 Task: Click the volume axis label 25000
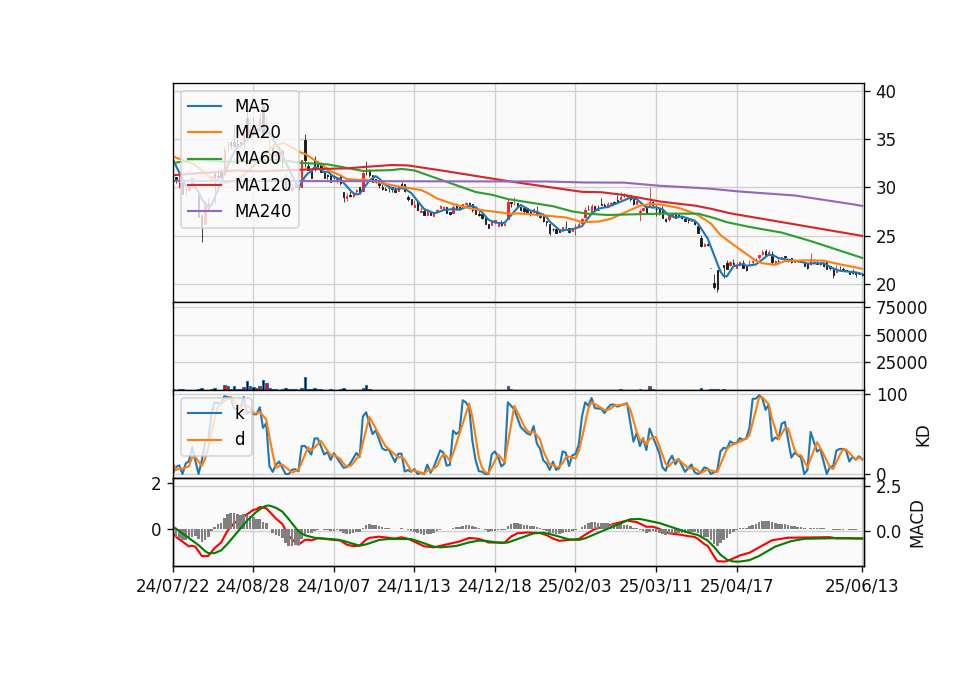pos(902,363)
